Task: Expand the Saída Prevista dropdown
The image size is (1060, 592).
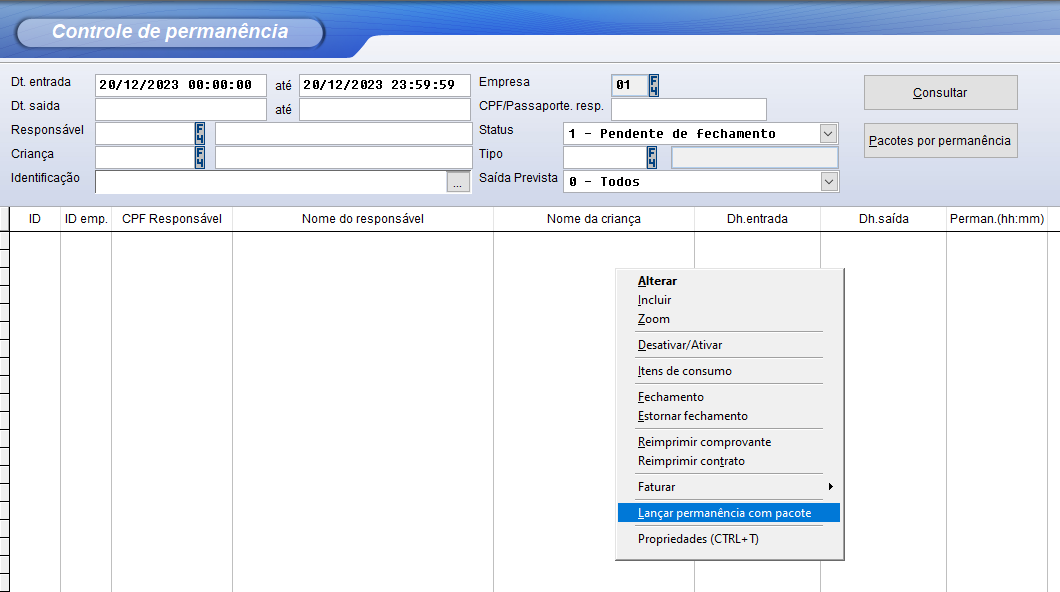Action: tap(828, 181)
